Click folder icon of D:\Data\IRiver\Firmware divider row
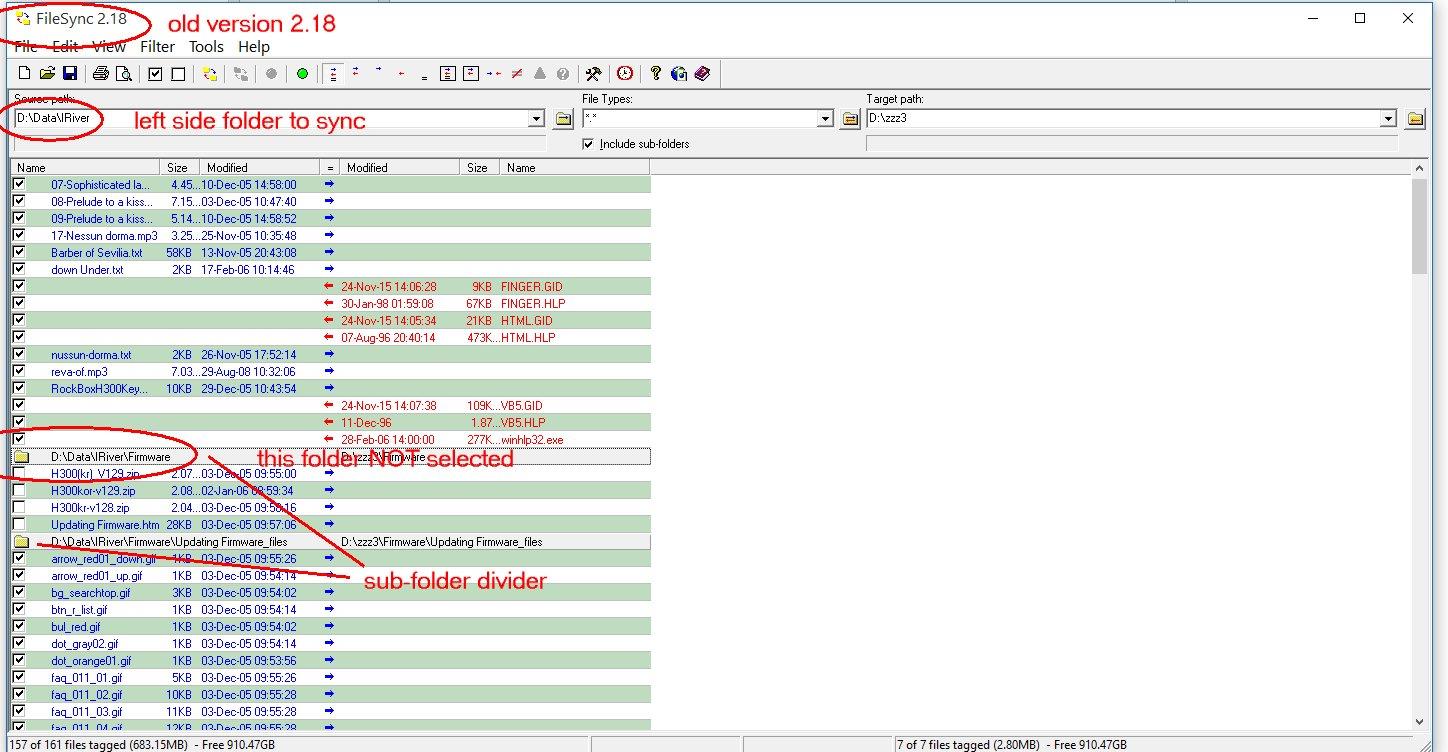1448x752 pixels. (x=20, y=457)
